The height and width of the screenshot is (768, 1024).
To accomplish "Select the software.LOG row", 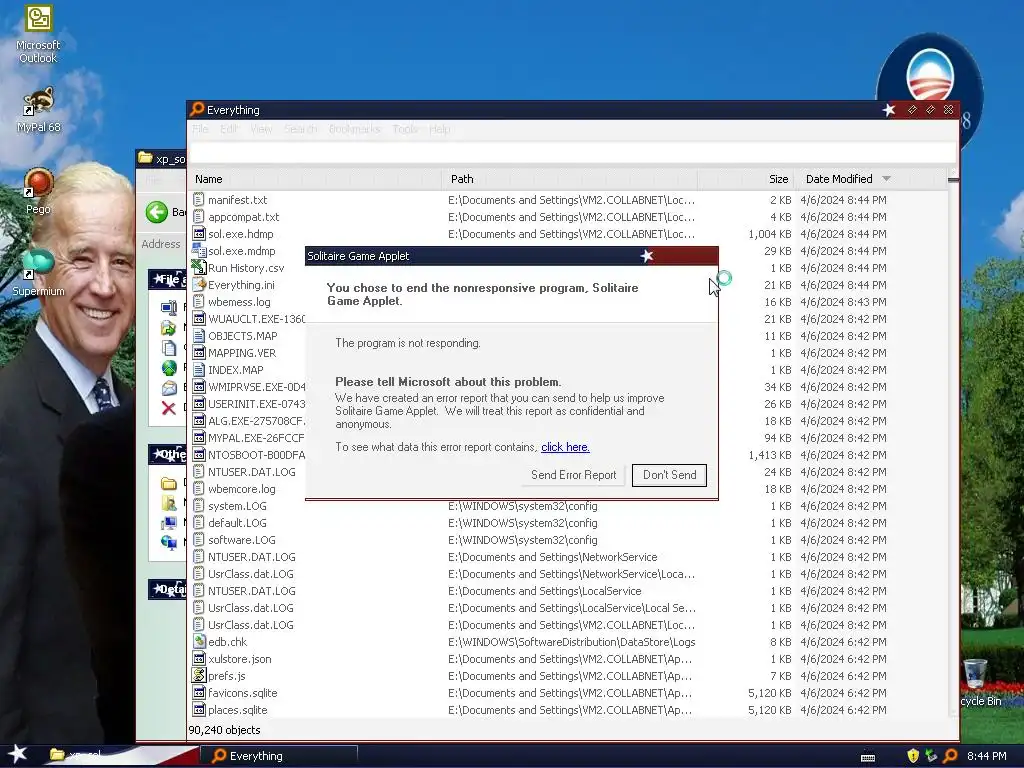I will pyautogui.click(x=567, y=540).
